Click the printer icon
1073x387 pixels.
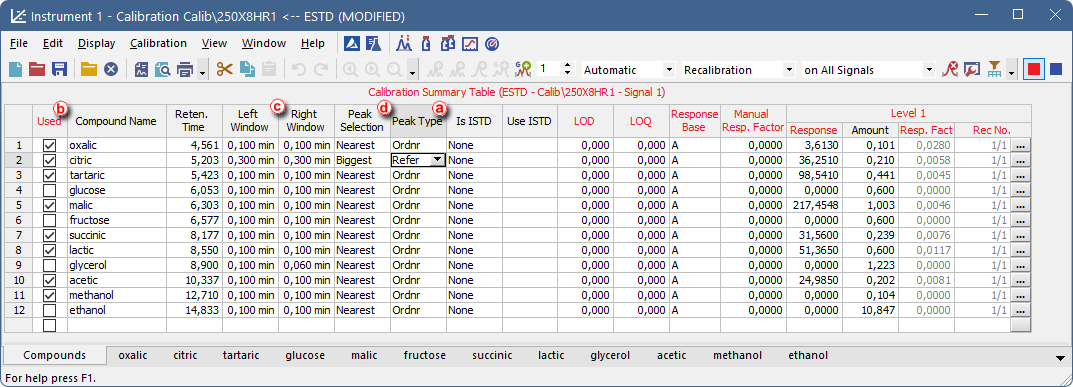[185, 69]
